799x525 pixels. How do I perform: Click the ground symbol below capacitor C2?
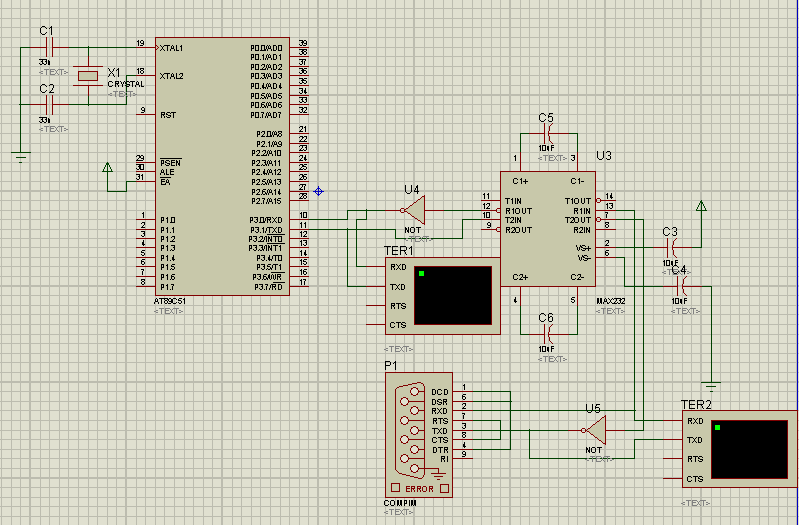pos(20,155)
